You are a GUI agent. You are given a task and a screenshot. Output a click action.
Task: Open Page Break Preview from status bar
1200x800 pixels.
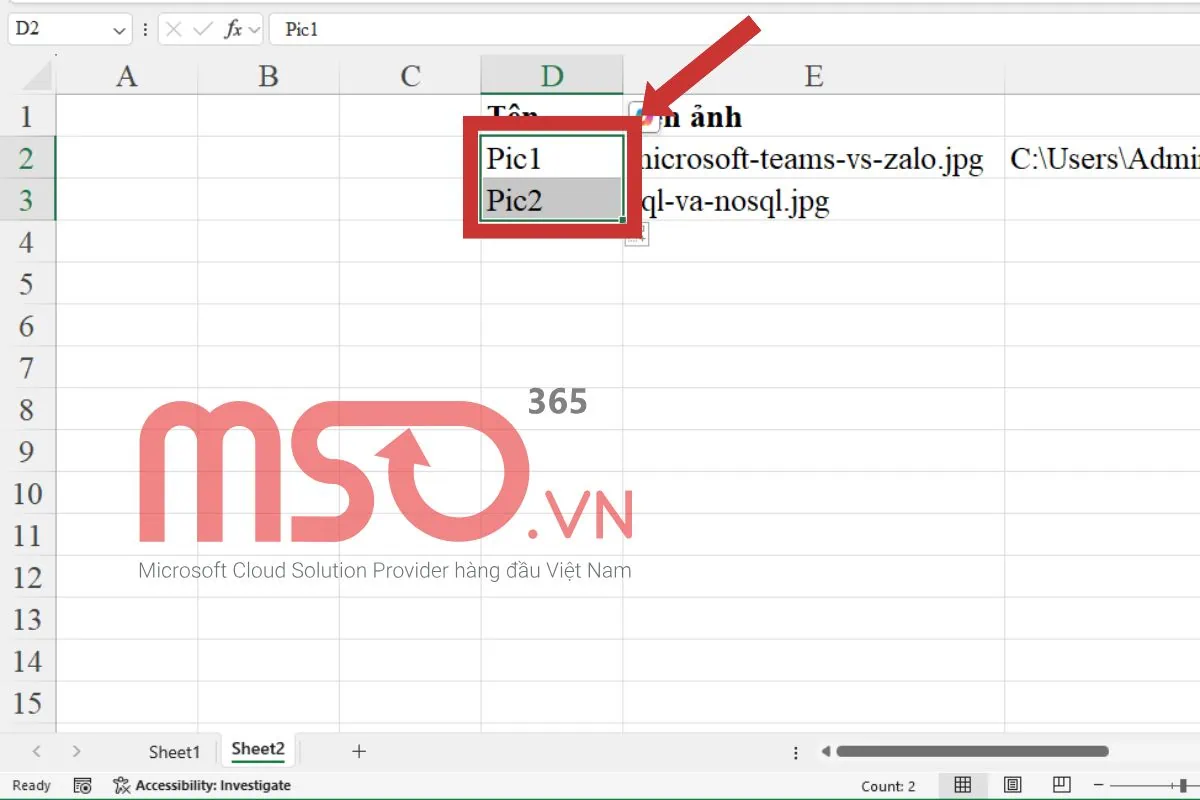(x=1061, y=786)
